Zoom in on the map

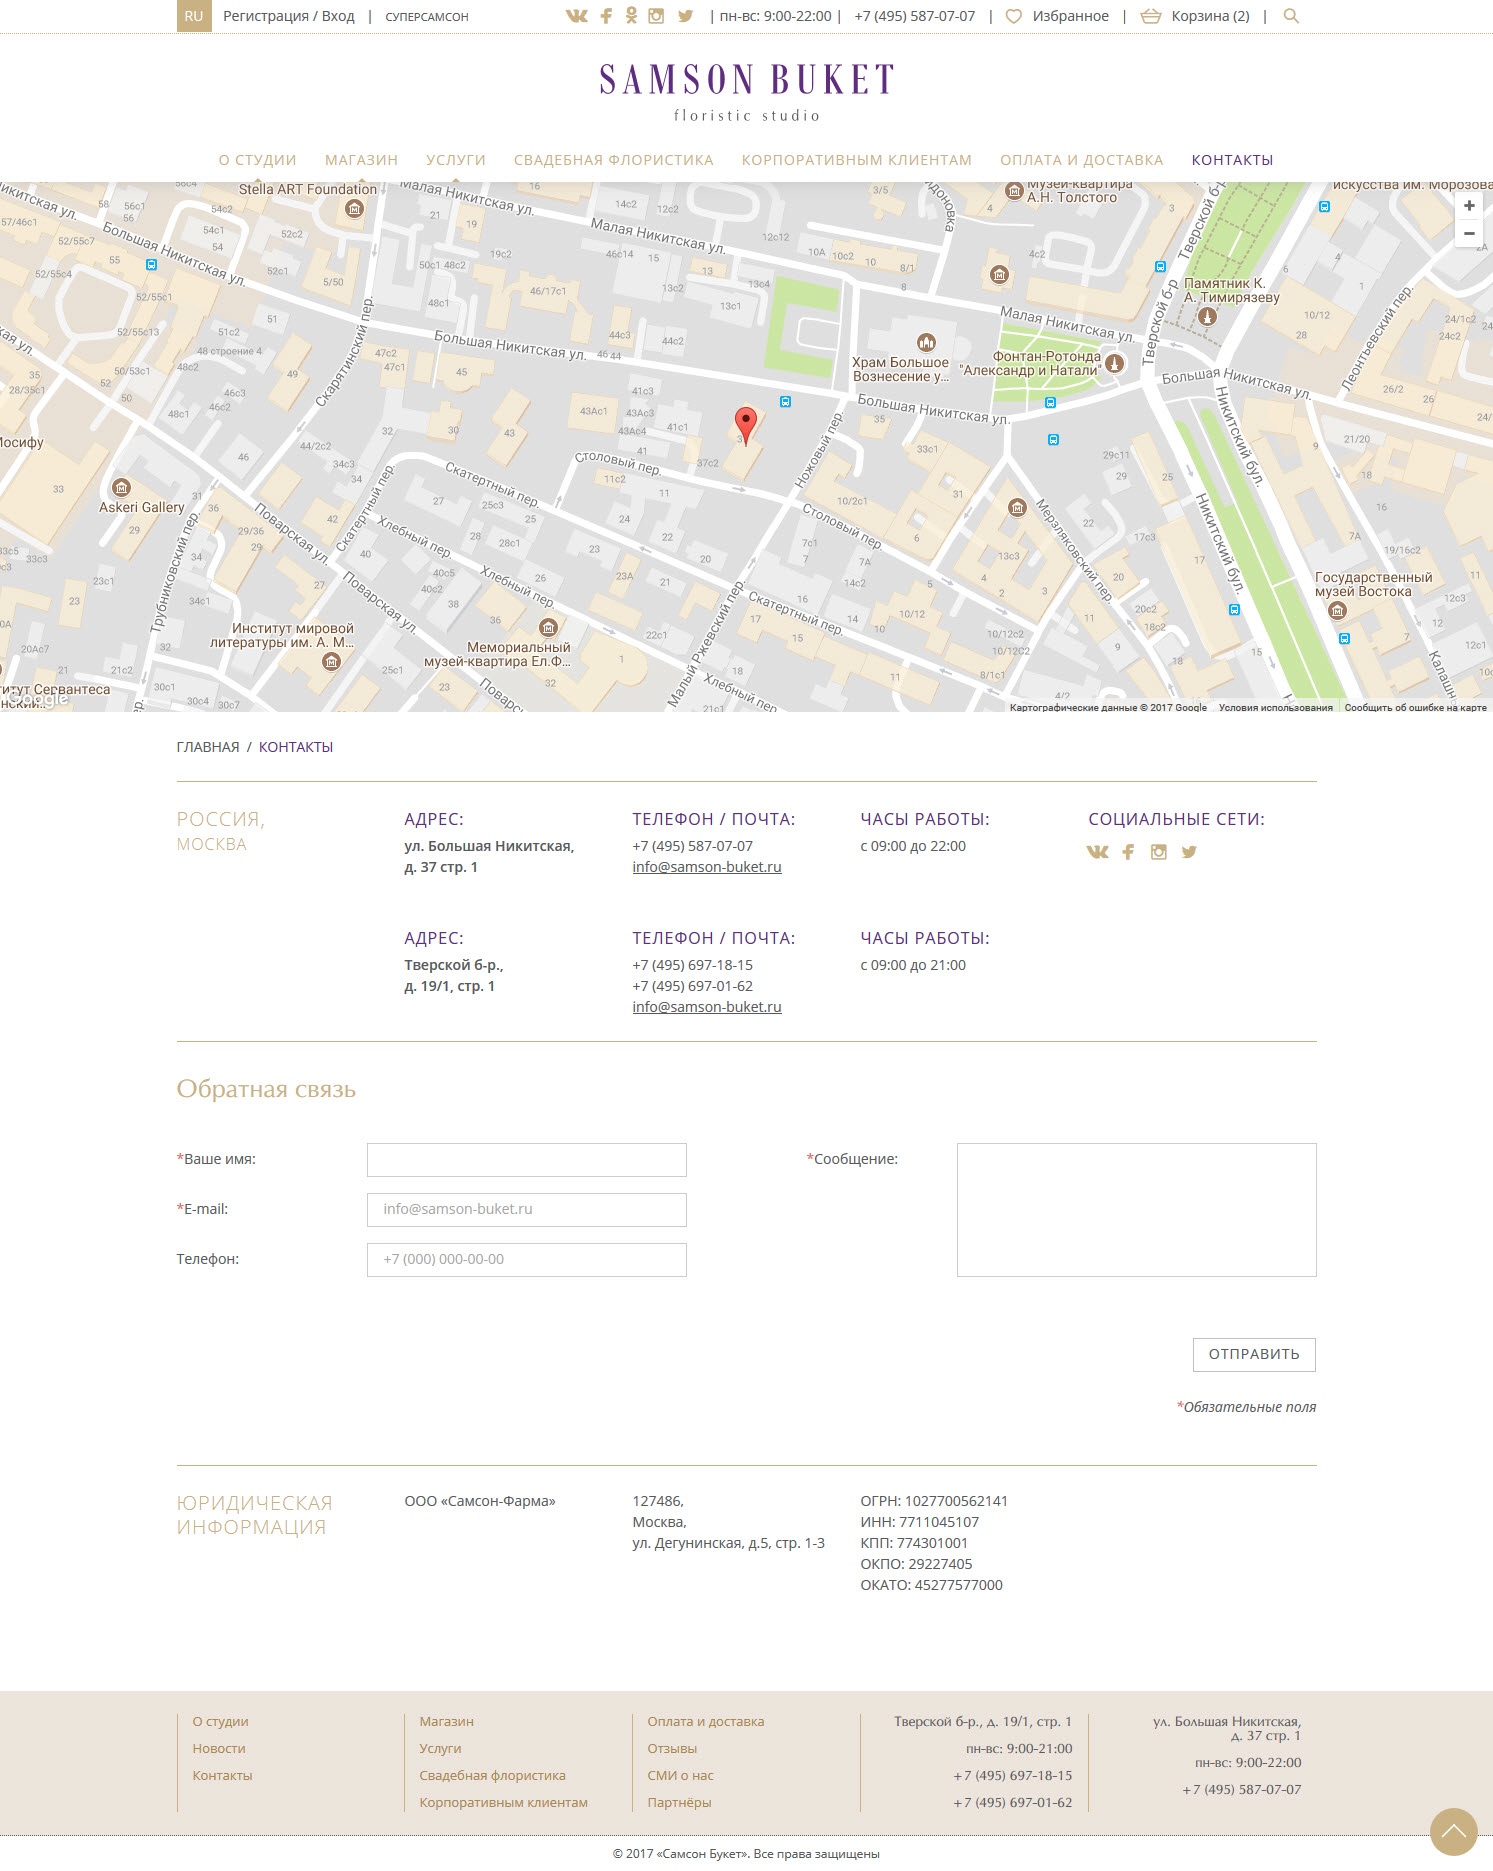pyautogui.click(x=1468, y=206)
